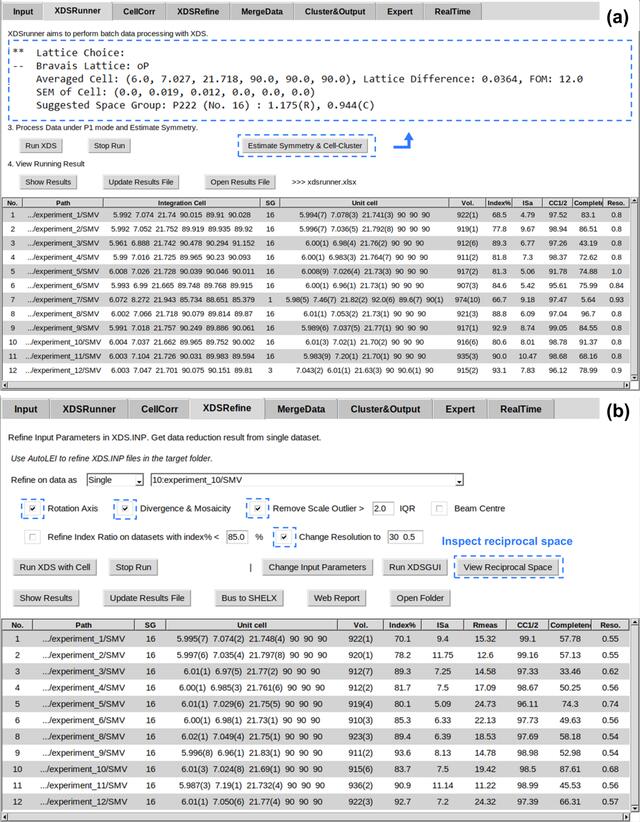Screen dimensions: 640x822
Task: Click Show Results in panel (a)
Action: pos(48,182)
